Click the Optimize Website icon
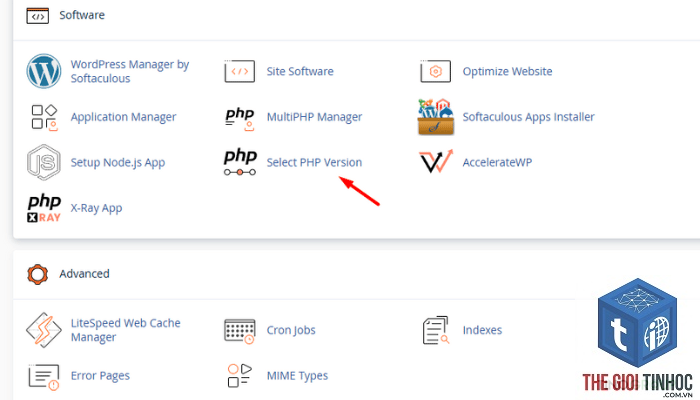The image size is (700, 400). pyautogui.click(x=436, y=71)
